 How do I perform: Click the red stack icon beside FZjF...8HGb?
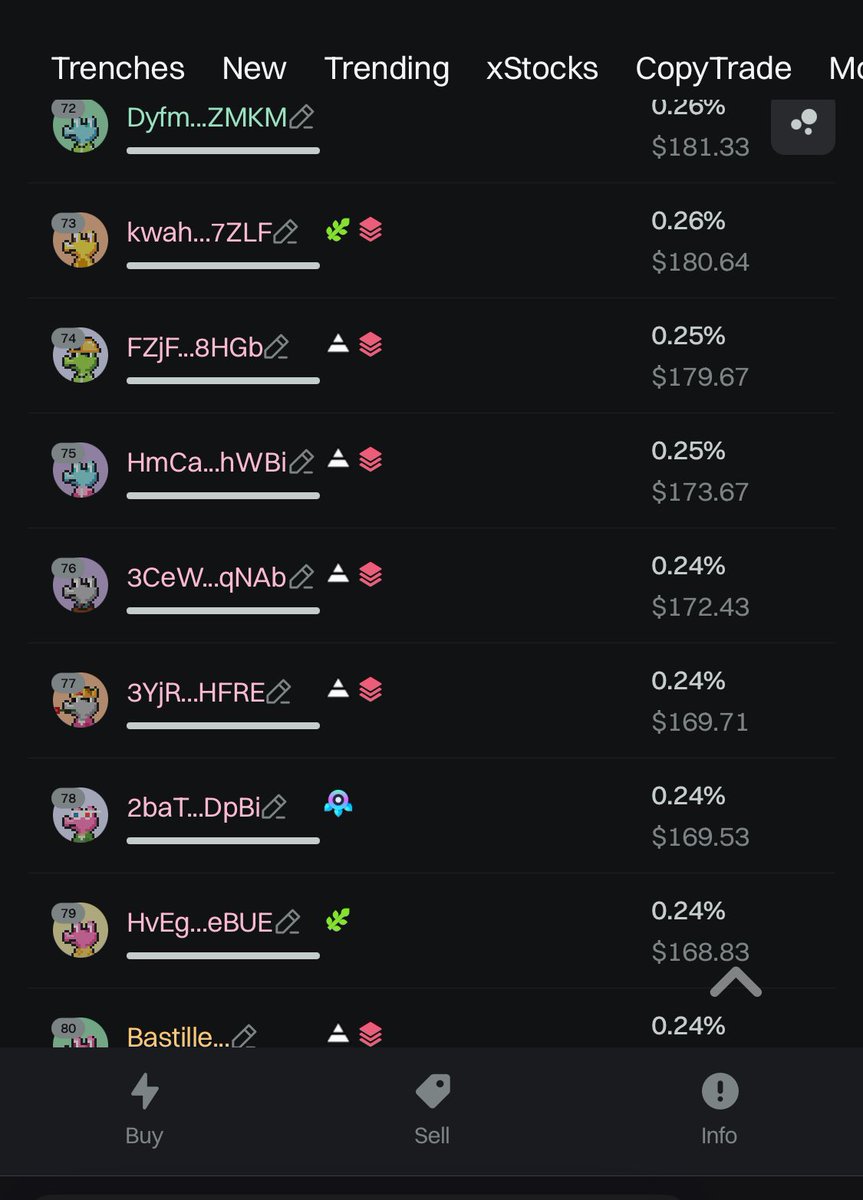point(370,346)
